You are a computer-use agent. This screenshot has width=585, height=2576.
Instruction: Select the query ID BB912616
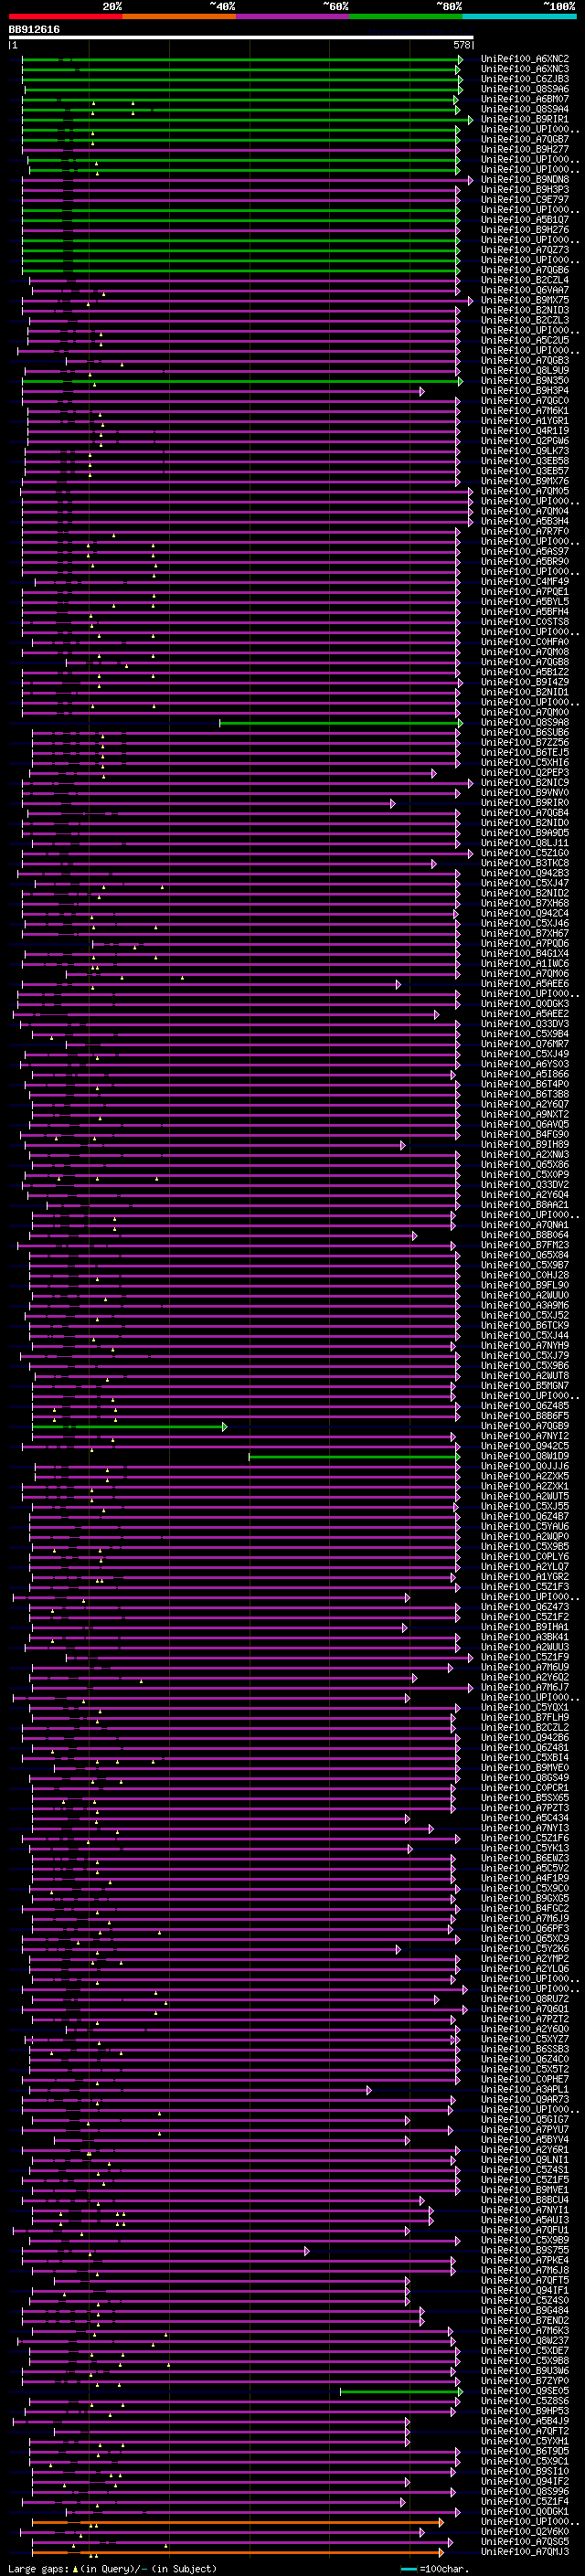pos(34,30)
